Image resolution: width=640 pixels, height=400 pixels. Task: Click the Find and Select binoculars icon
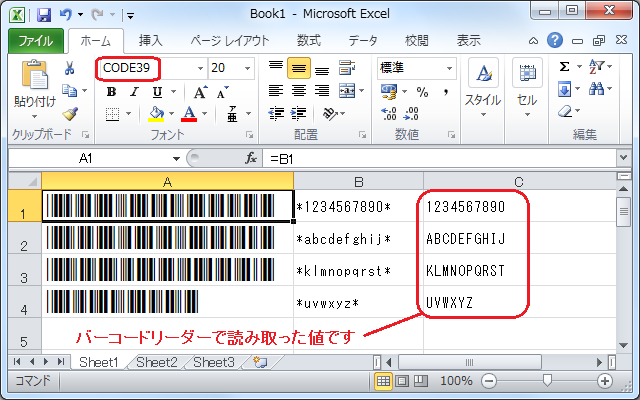[x=596, y=89]
